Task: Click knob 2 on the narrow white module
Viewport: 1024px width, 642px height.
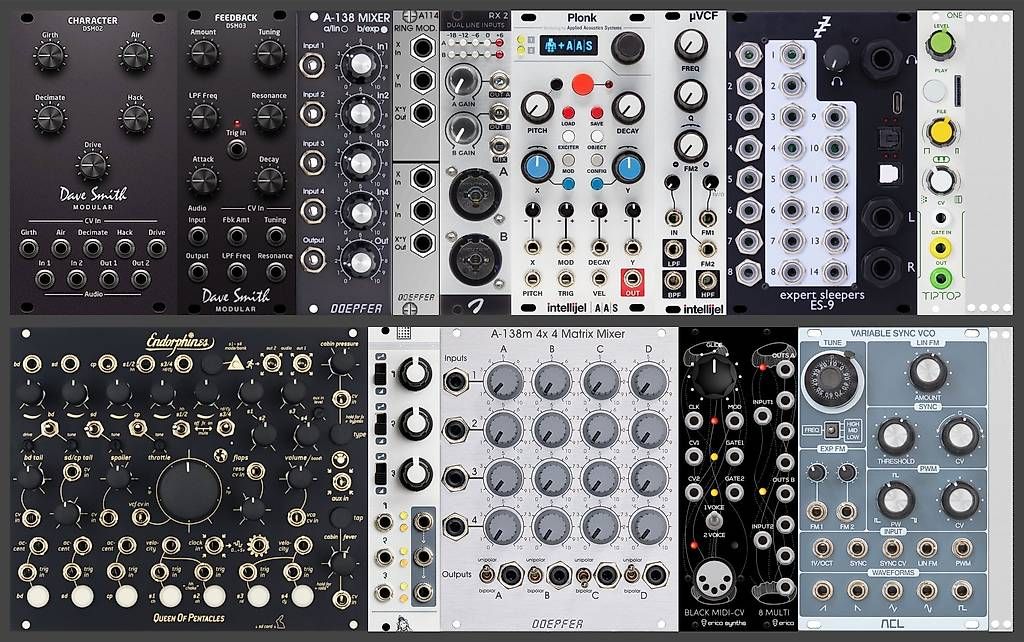Action: point(415,423)
